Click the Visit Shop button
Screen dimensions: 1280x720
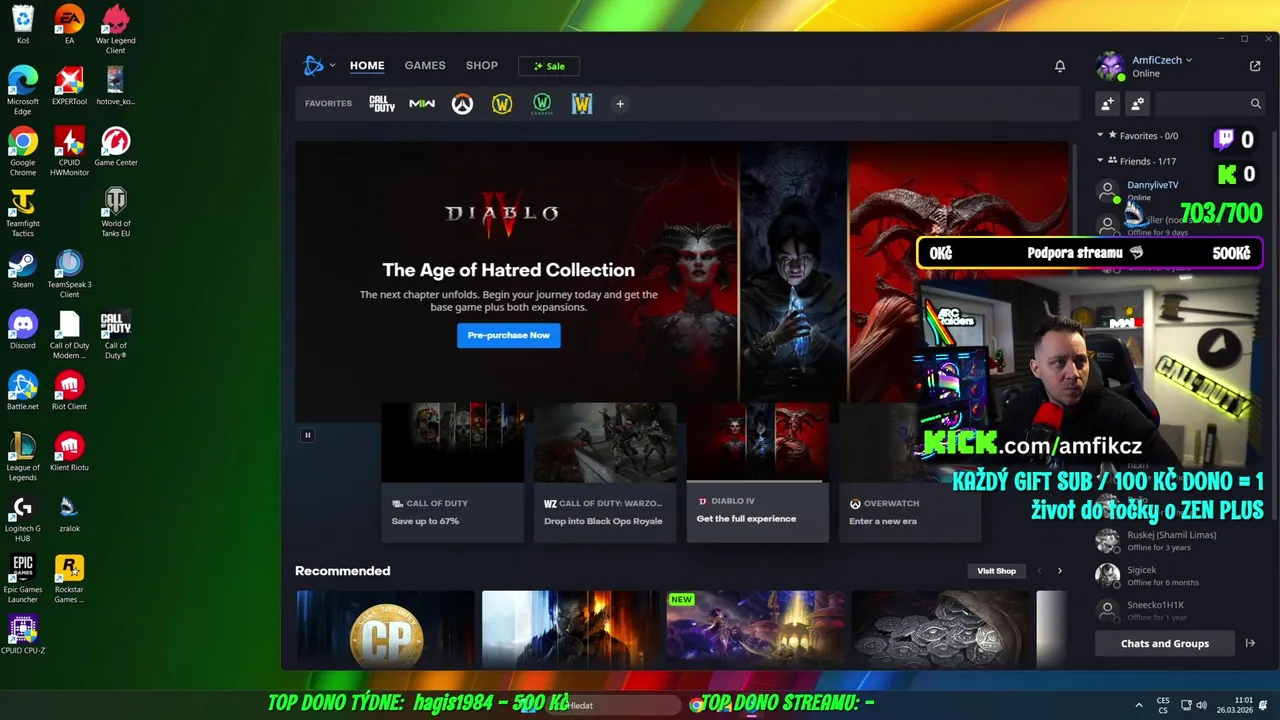996,571
